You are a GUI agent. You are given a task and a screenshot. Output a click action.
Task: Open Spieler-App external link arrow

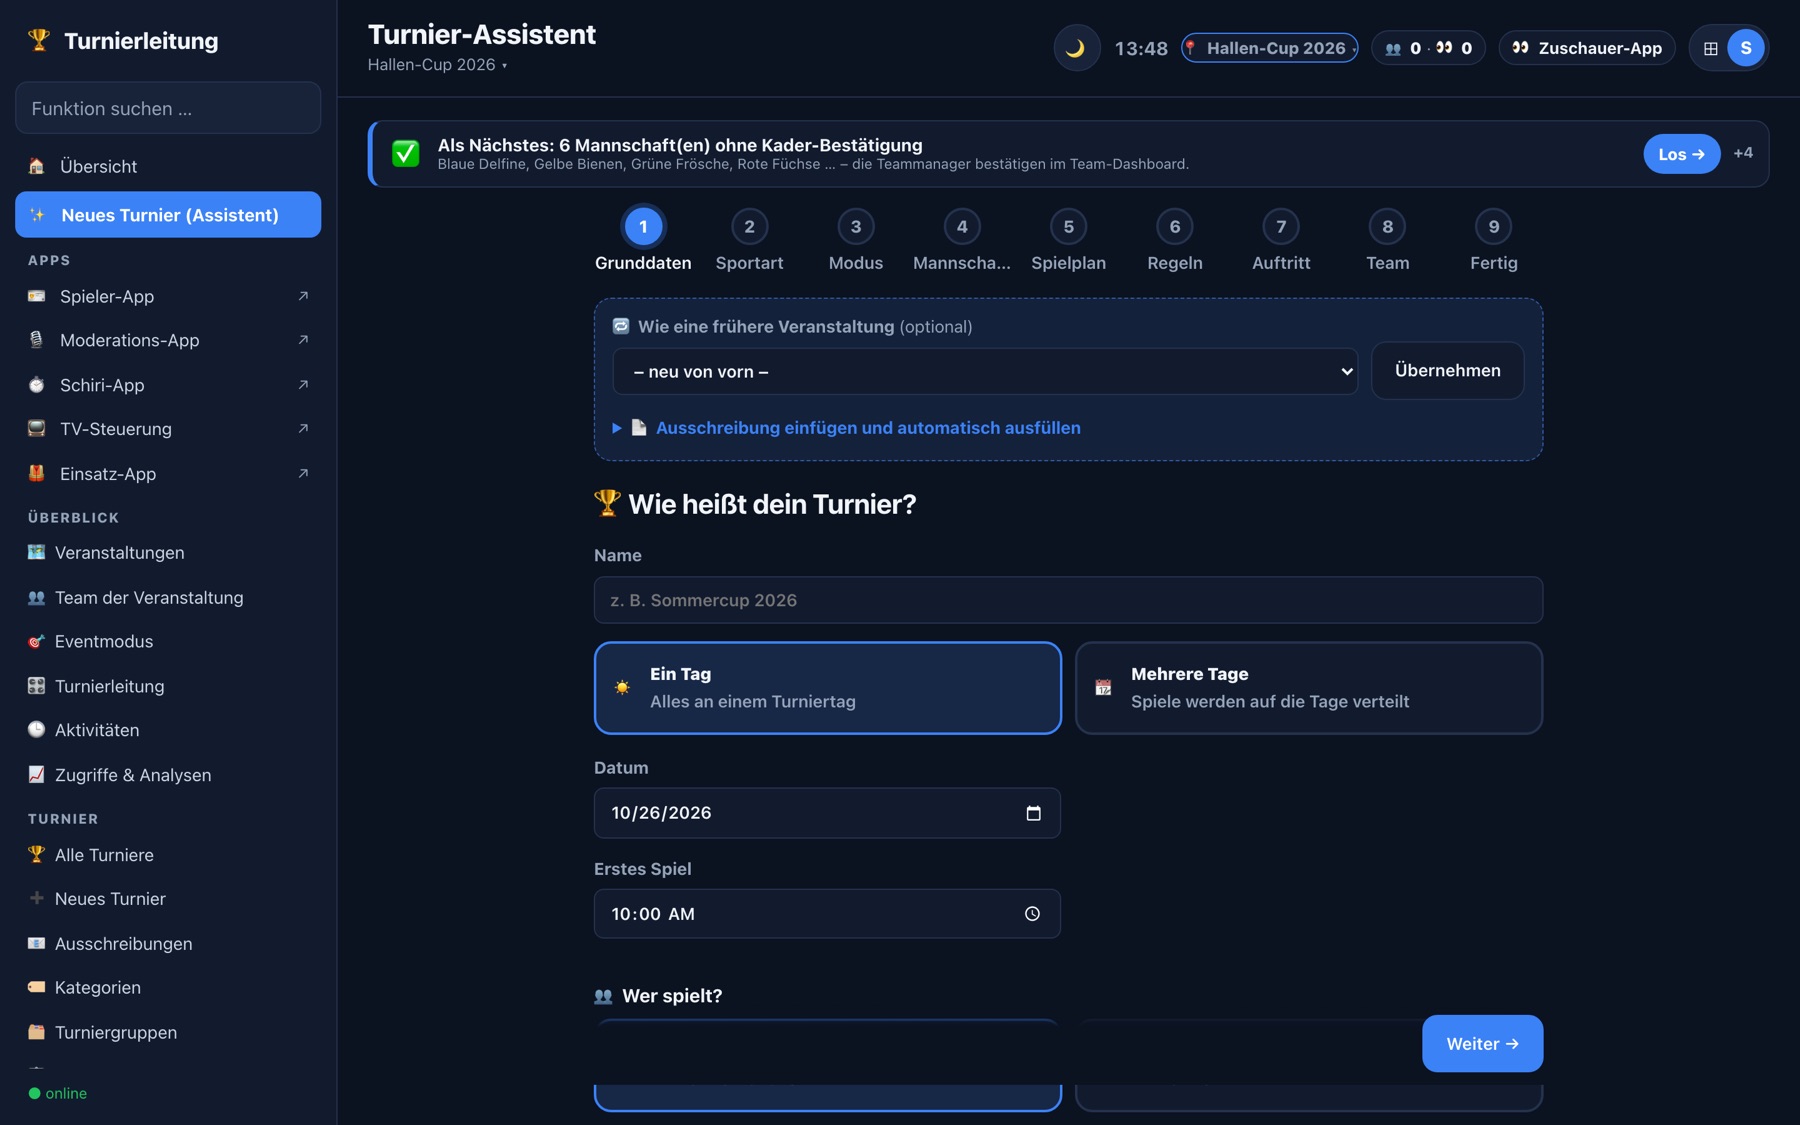tap(303, 296)
